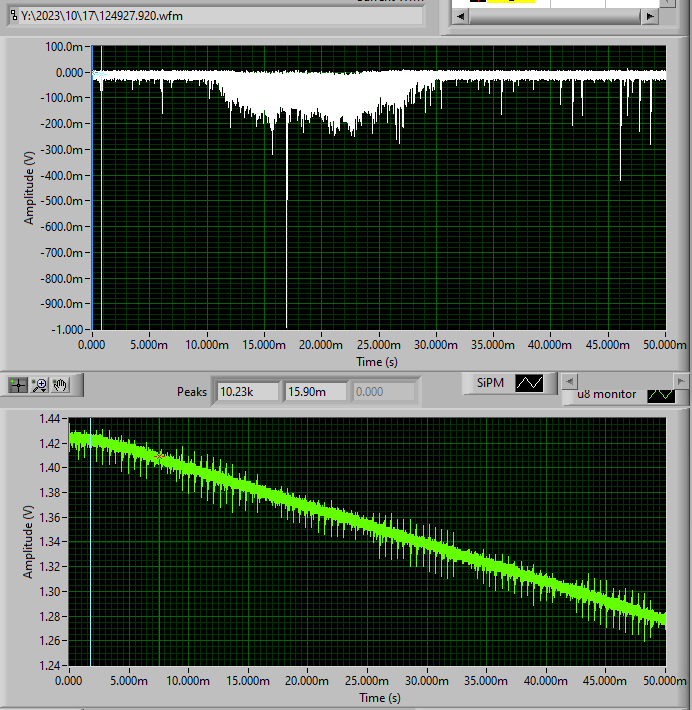Click right arrow of the top horizontal scrollbar

650,17
